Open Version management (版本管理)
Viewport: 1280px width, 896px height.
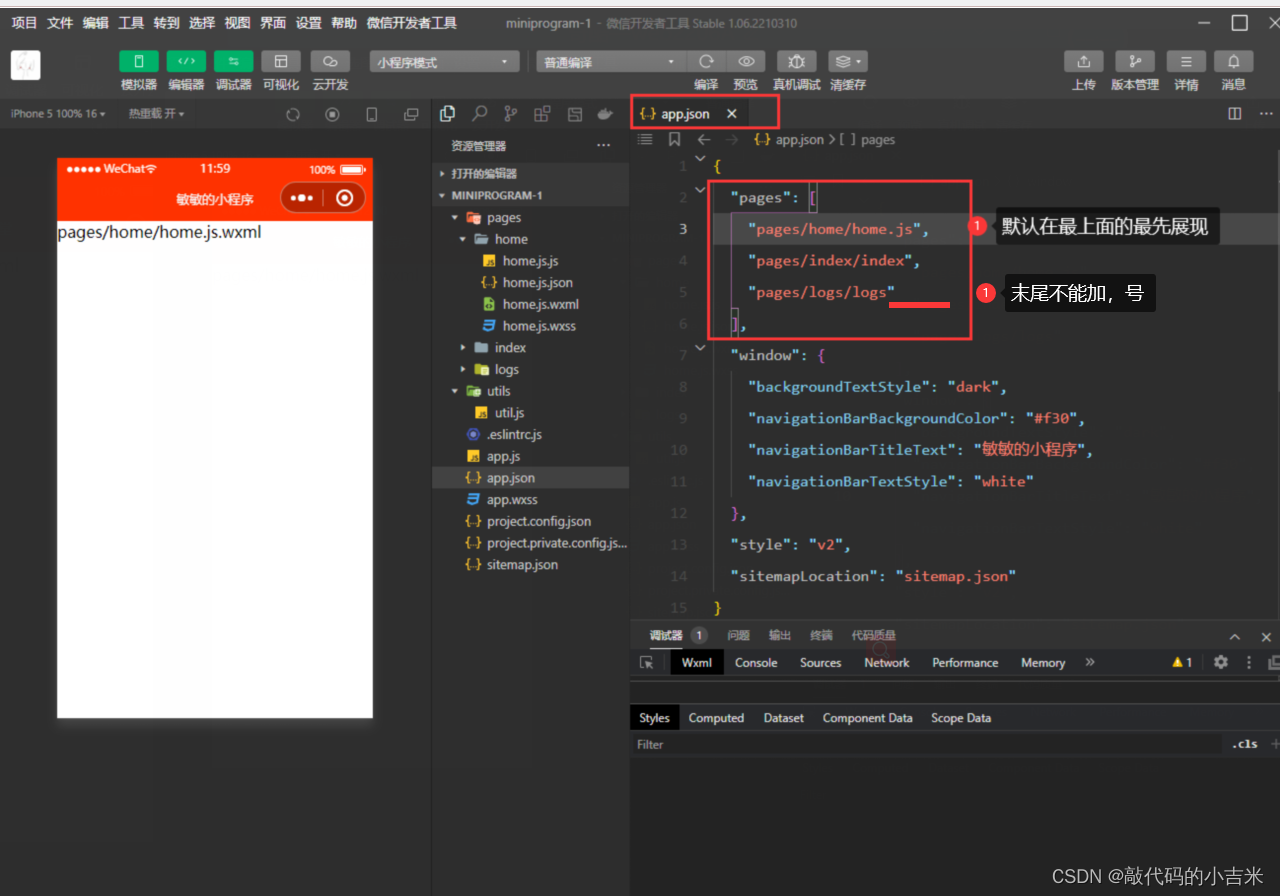click(x=1135, y=62)
